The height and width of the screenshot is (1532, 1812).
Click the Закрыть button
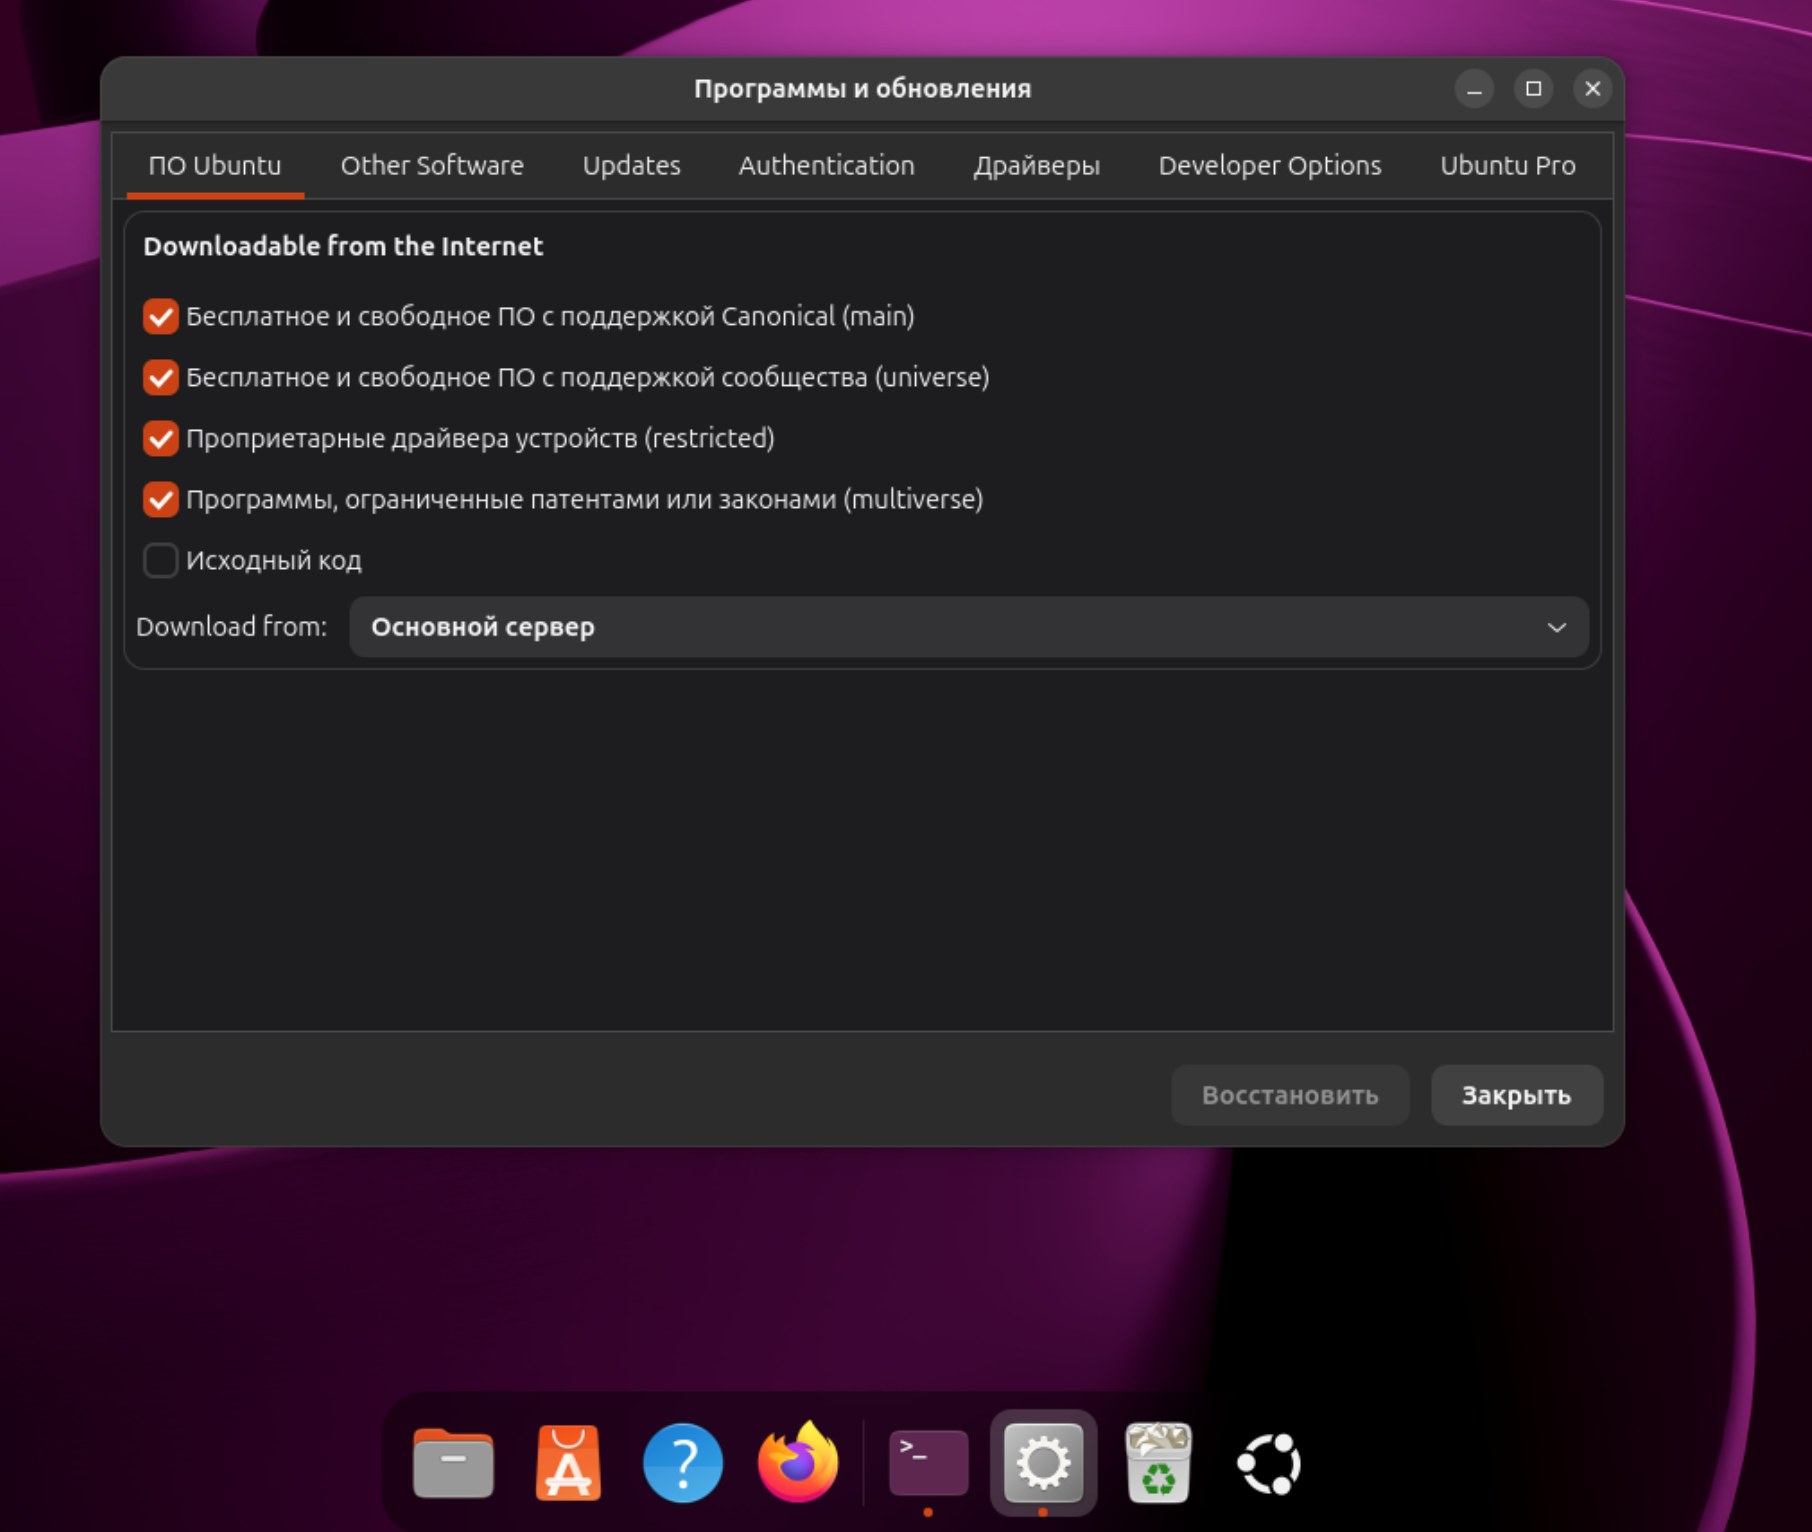1516,1096
